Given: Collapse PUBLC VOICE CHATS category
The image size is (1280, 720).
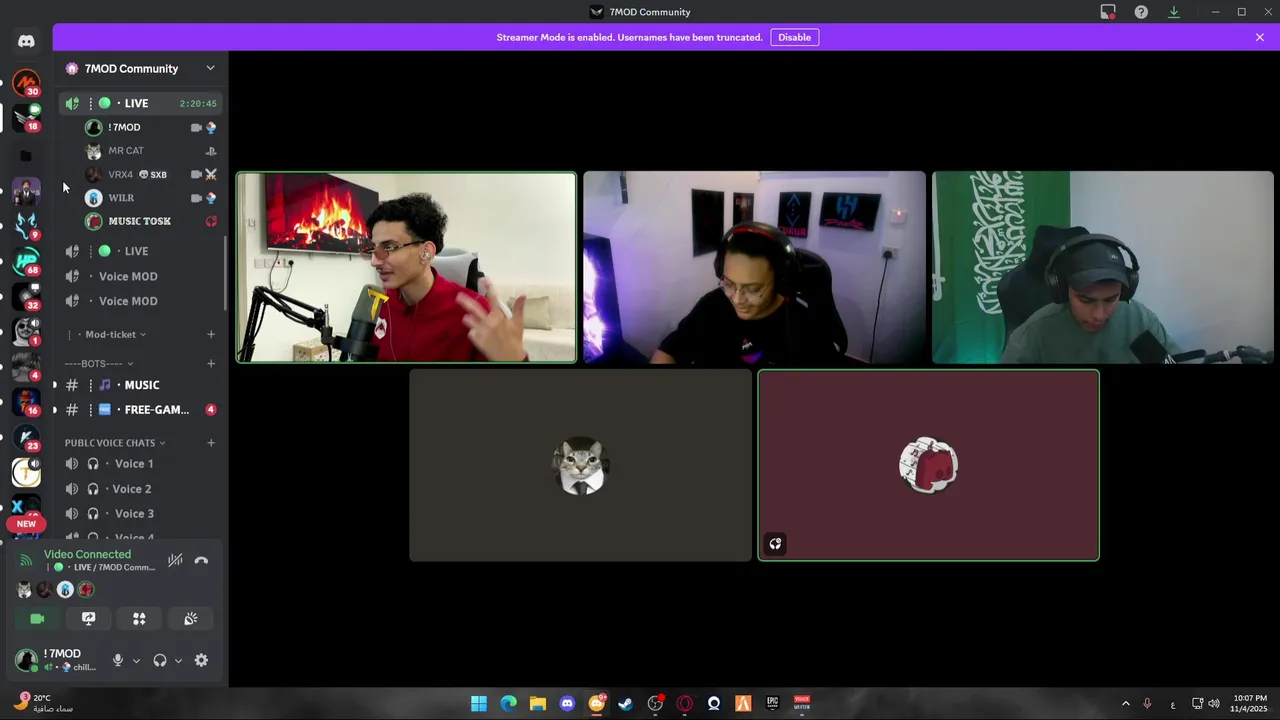Looking at the screenshot, I should [115, 442].
